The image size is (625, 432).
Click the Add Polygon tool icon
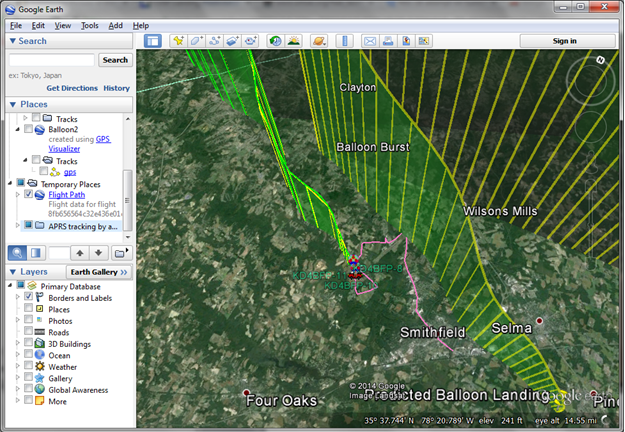point(196,41)
